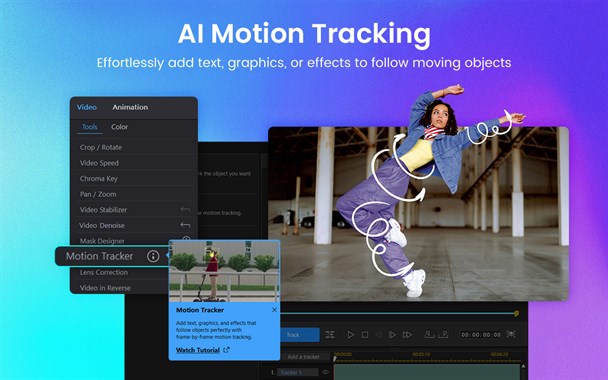Click the snapshot icon right of timecode
608x380 pixels.
tap(511, 334)
